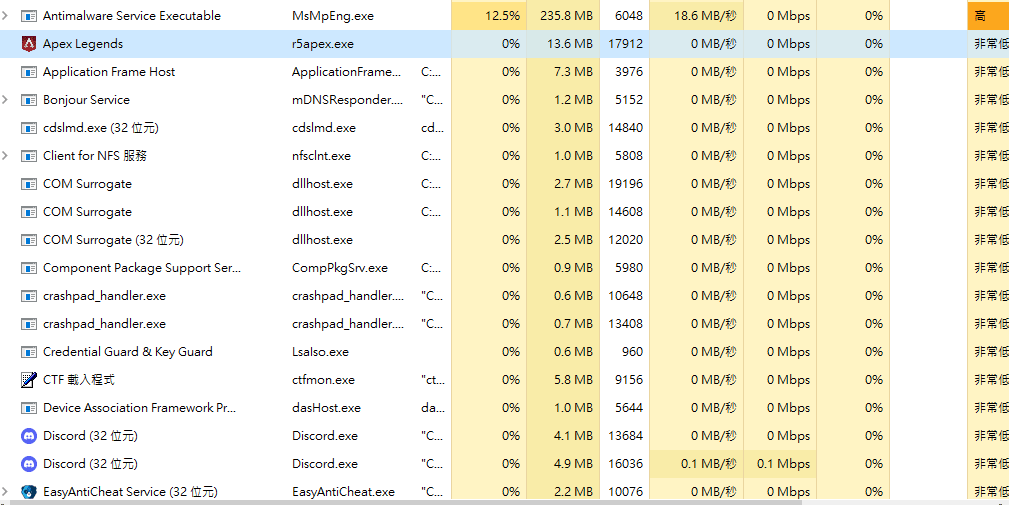Viewport: 1009px width, 505px height.
Task: Click PID 17912 cell
Action: pos(625,44)
